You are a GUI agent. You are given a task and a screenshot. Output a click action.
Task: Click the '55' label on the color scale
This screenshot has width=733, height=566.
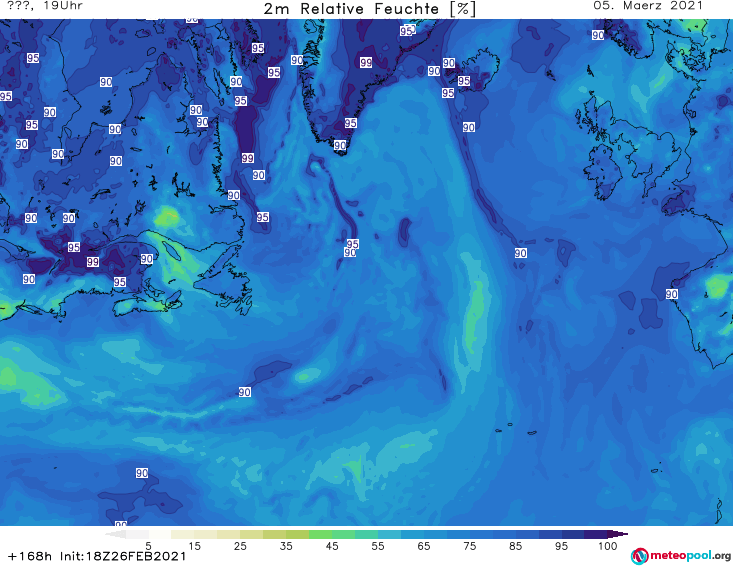point(378,546)
